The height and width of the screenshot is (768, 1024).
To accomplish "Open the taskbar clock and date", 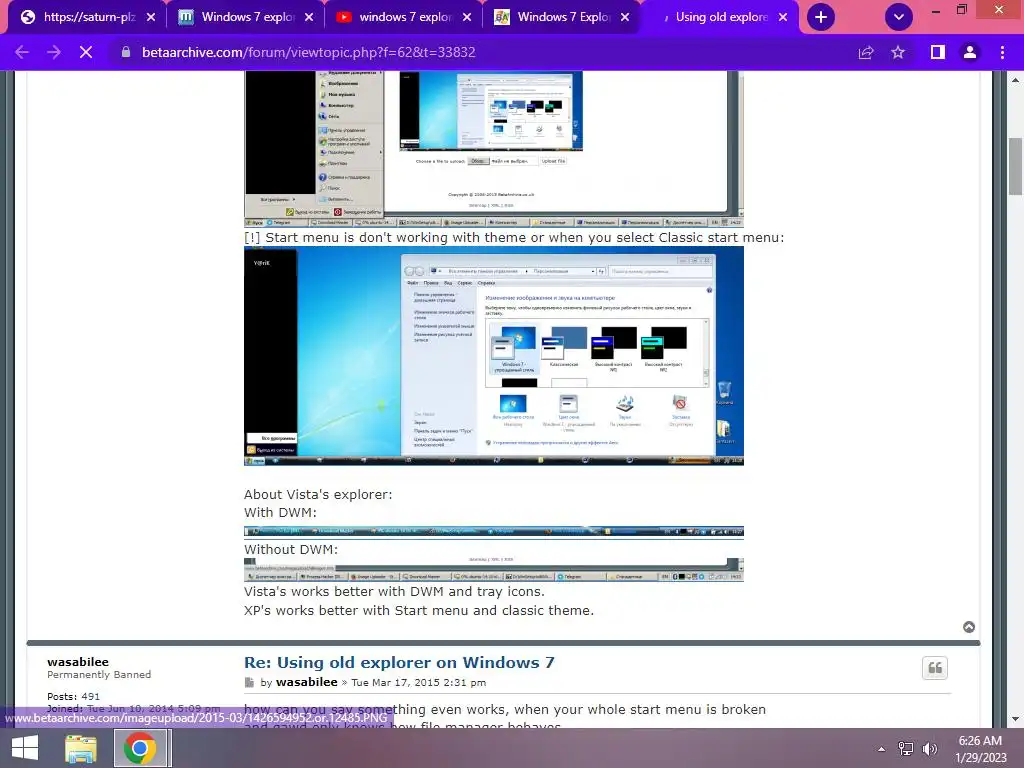I will (x=981, y=748).
